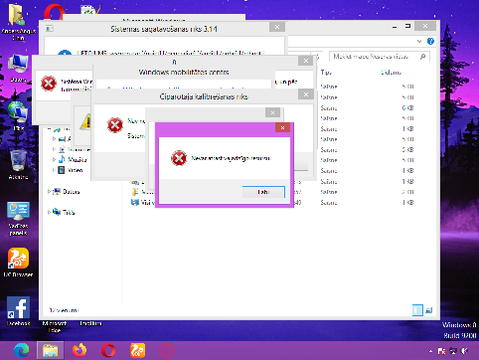This screenshot has width=479, height=360.
Task: Close the front purple error dialog
Action: tap(282, 128)
